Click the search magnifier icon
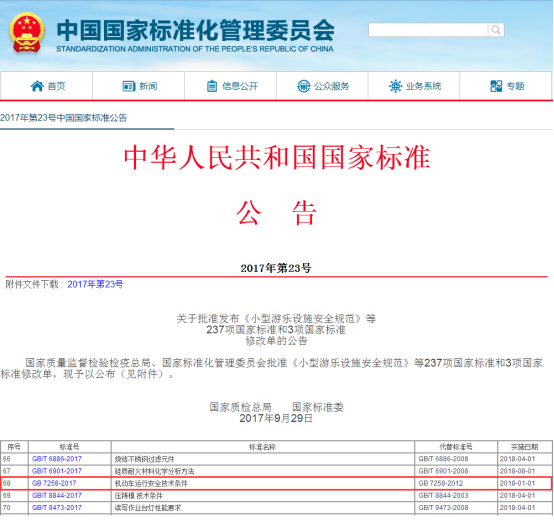The width and height of the screenshot is (554, 526). [496, 30]
